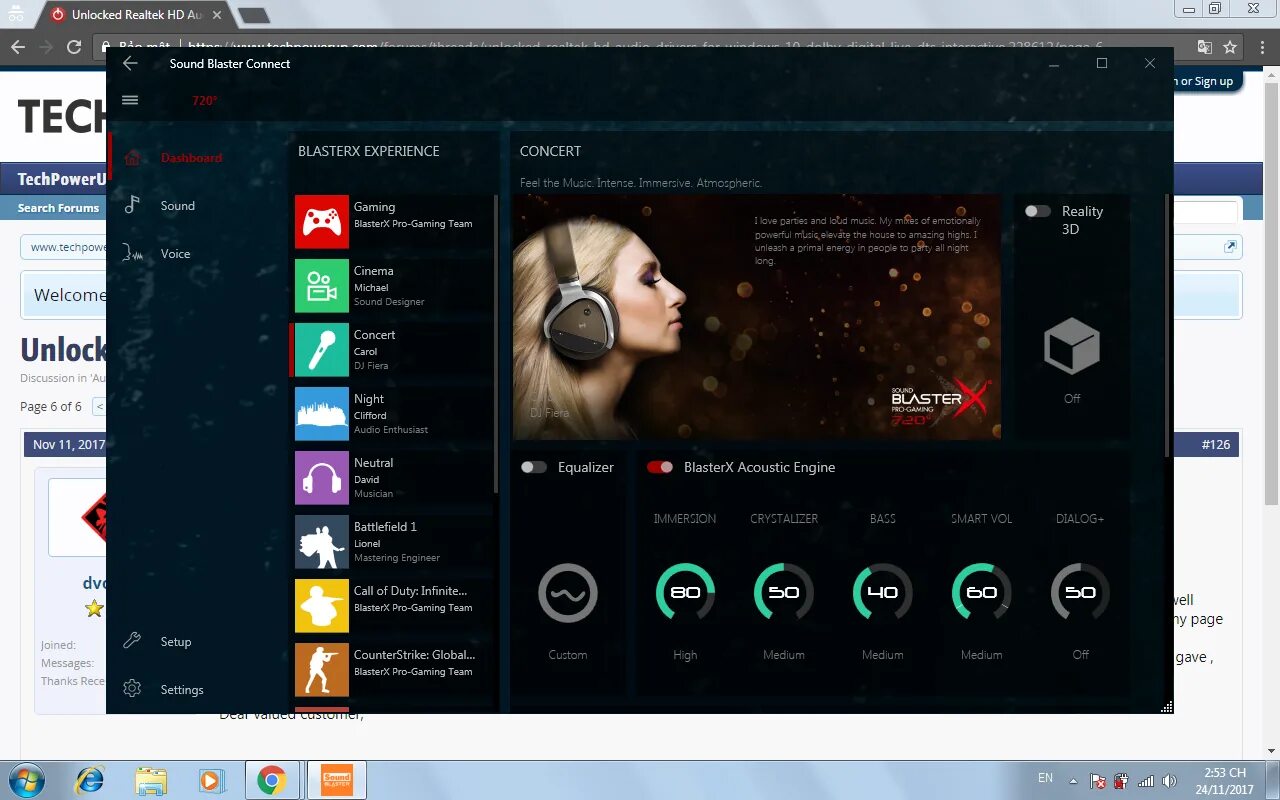The image size is (1280, 800).
Task: Click the volume speaker tray icon
Action: [x=1170, y=780]
